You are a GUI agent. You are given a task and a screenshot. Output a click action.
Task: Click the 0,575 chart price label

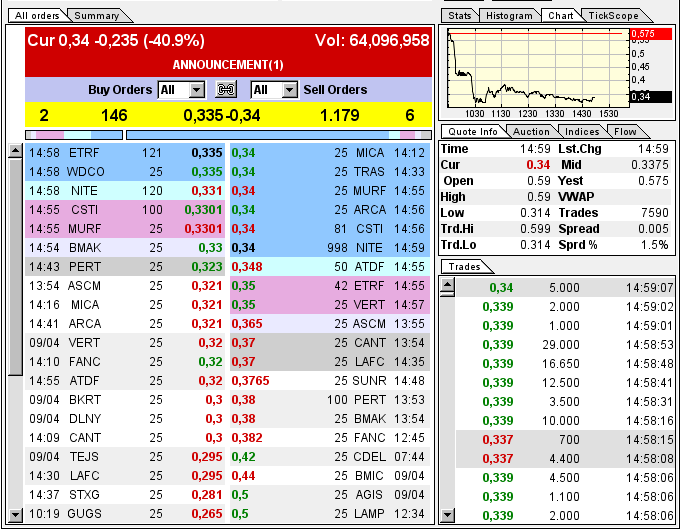pyautogui.click(x=651, y=34)
